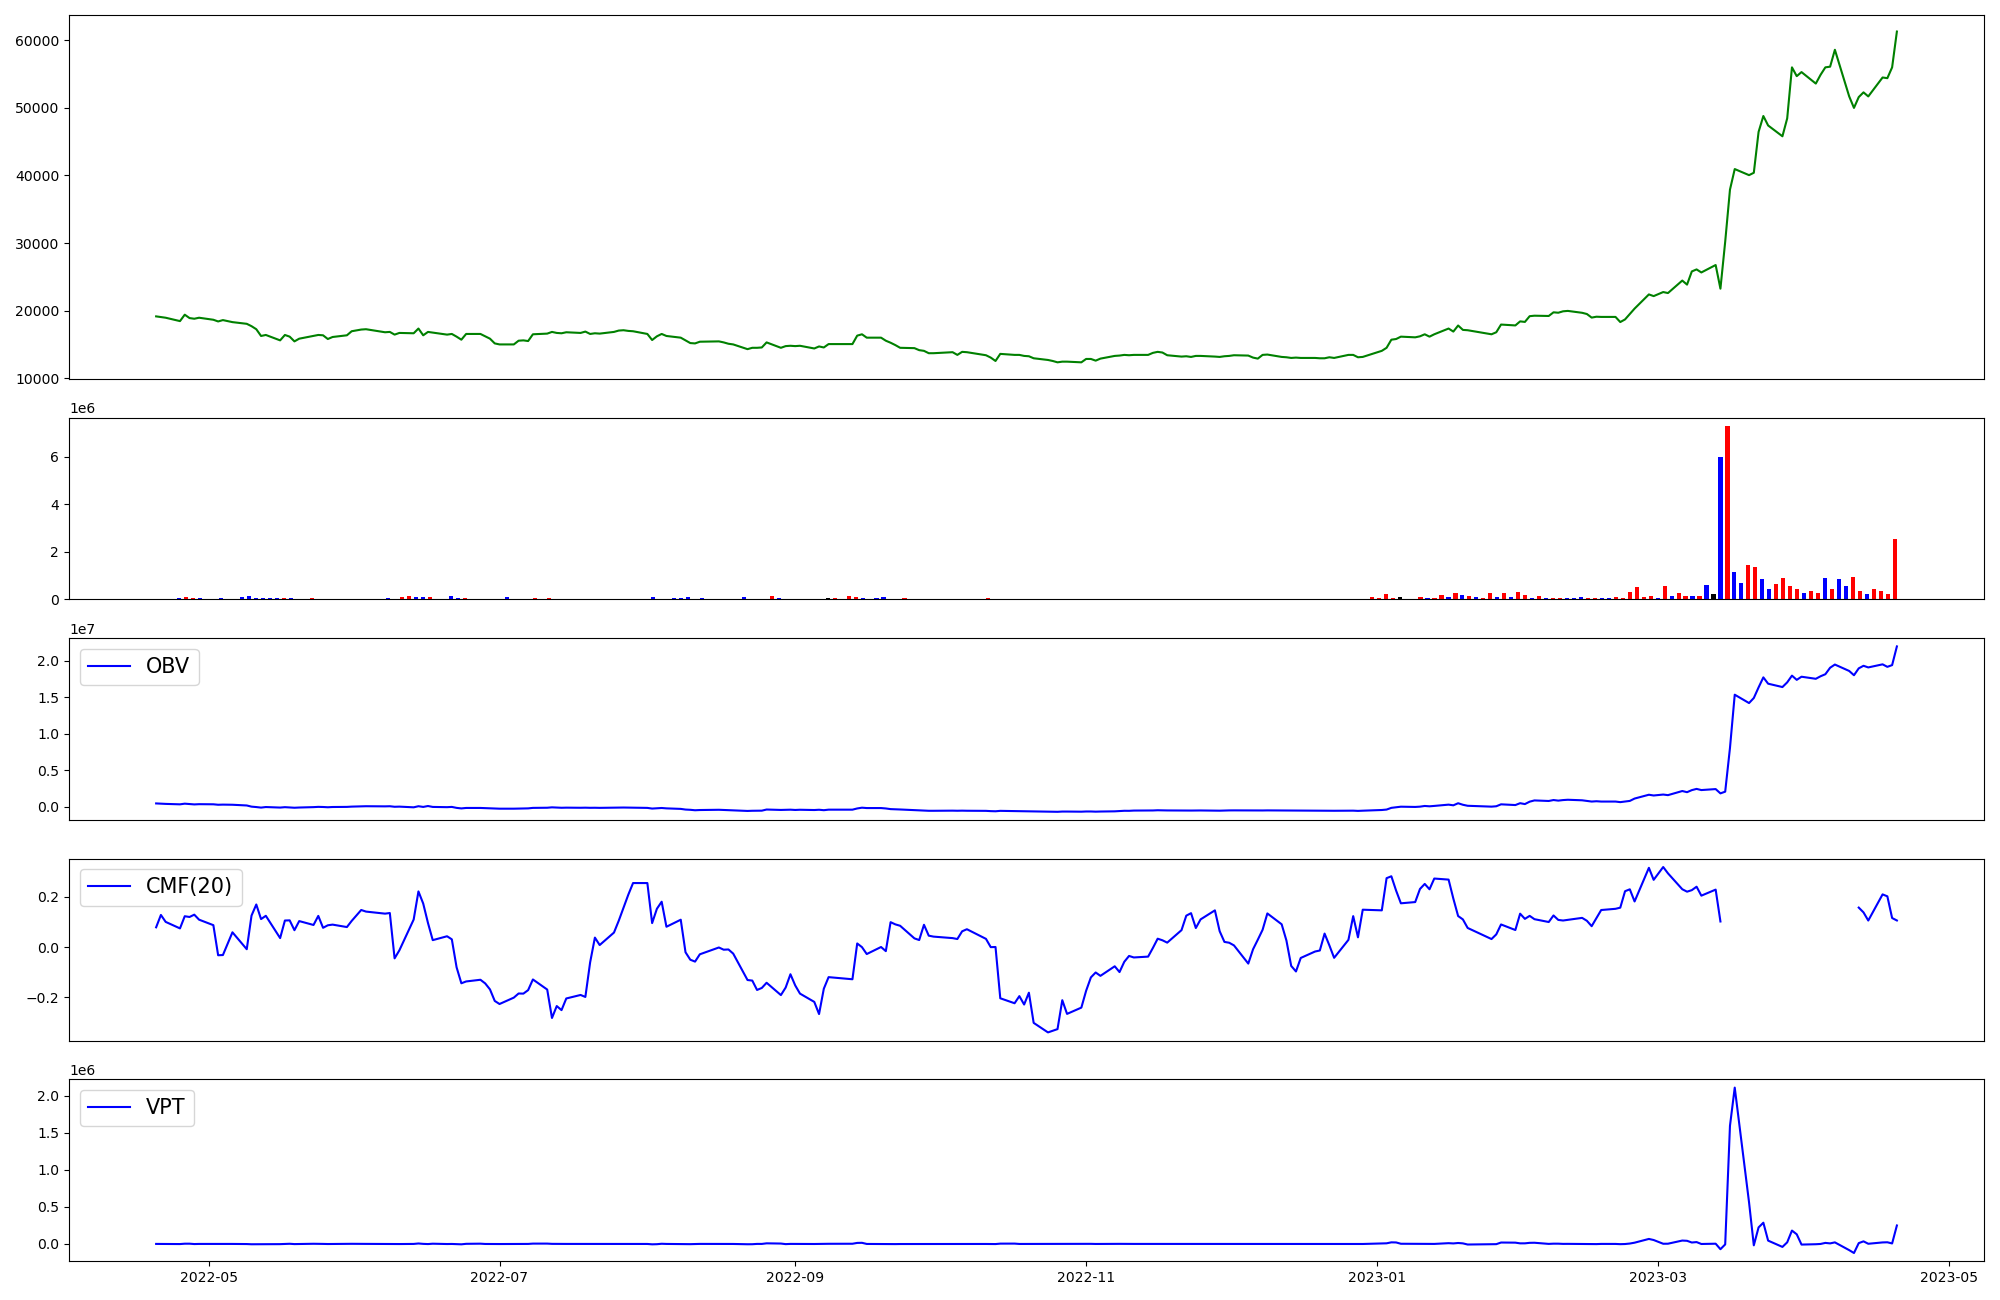Click the 60000 price axis tick label
The image size is (2000, 1300).
pyautogui.click(x=37, y=41)
